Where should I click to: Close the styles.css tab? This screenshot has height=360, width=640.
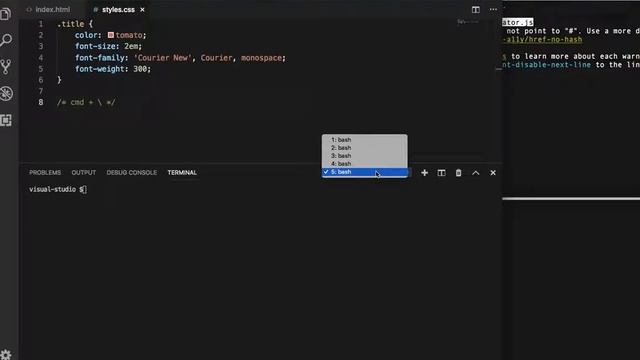[x=142, y=9]
